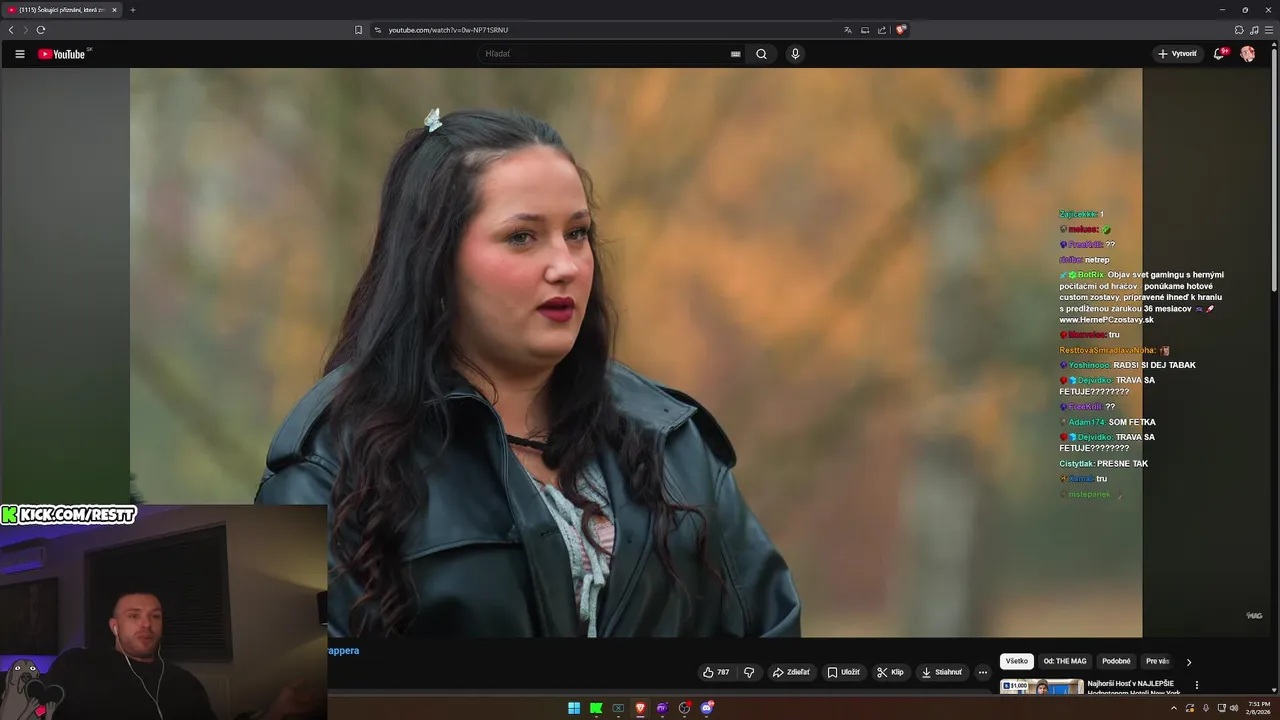Open the Brave Shields lion icon
The height and width of the screenshot is (720, 1280).
901,30
